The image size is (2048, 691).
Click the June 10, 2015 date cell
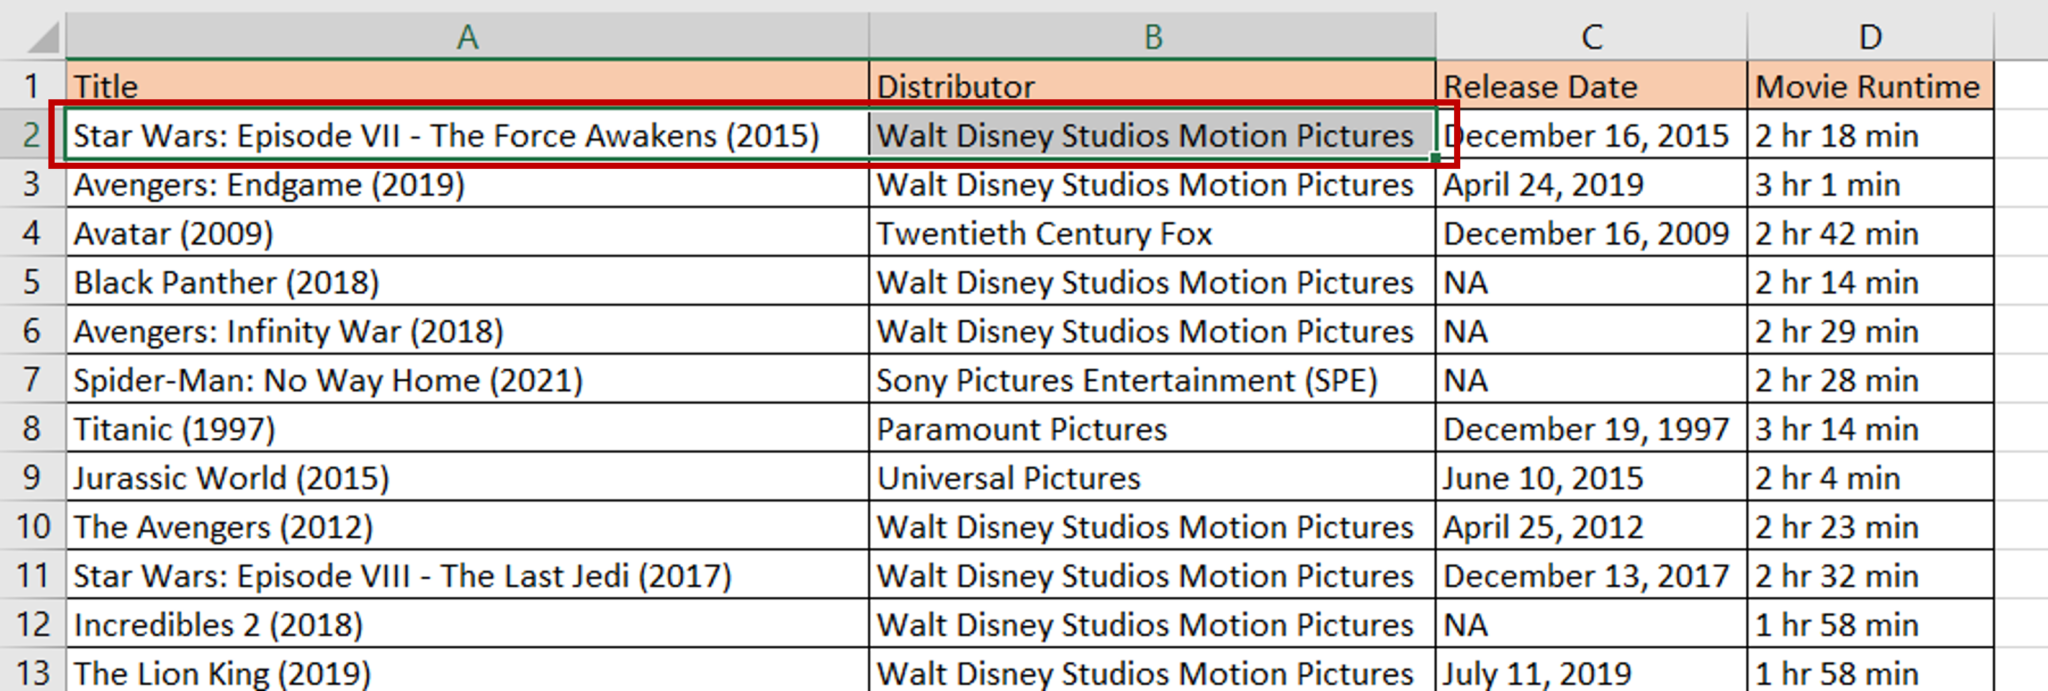pos(1591,478)
